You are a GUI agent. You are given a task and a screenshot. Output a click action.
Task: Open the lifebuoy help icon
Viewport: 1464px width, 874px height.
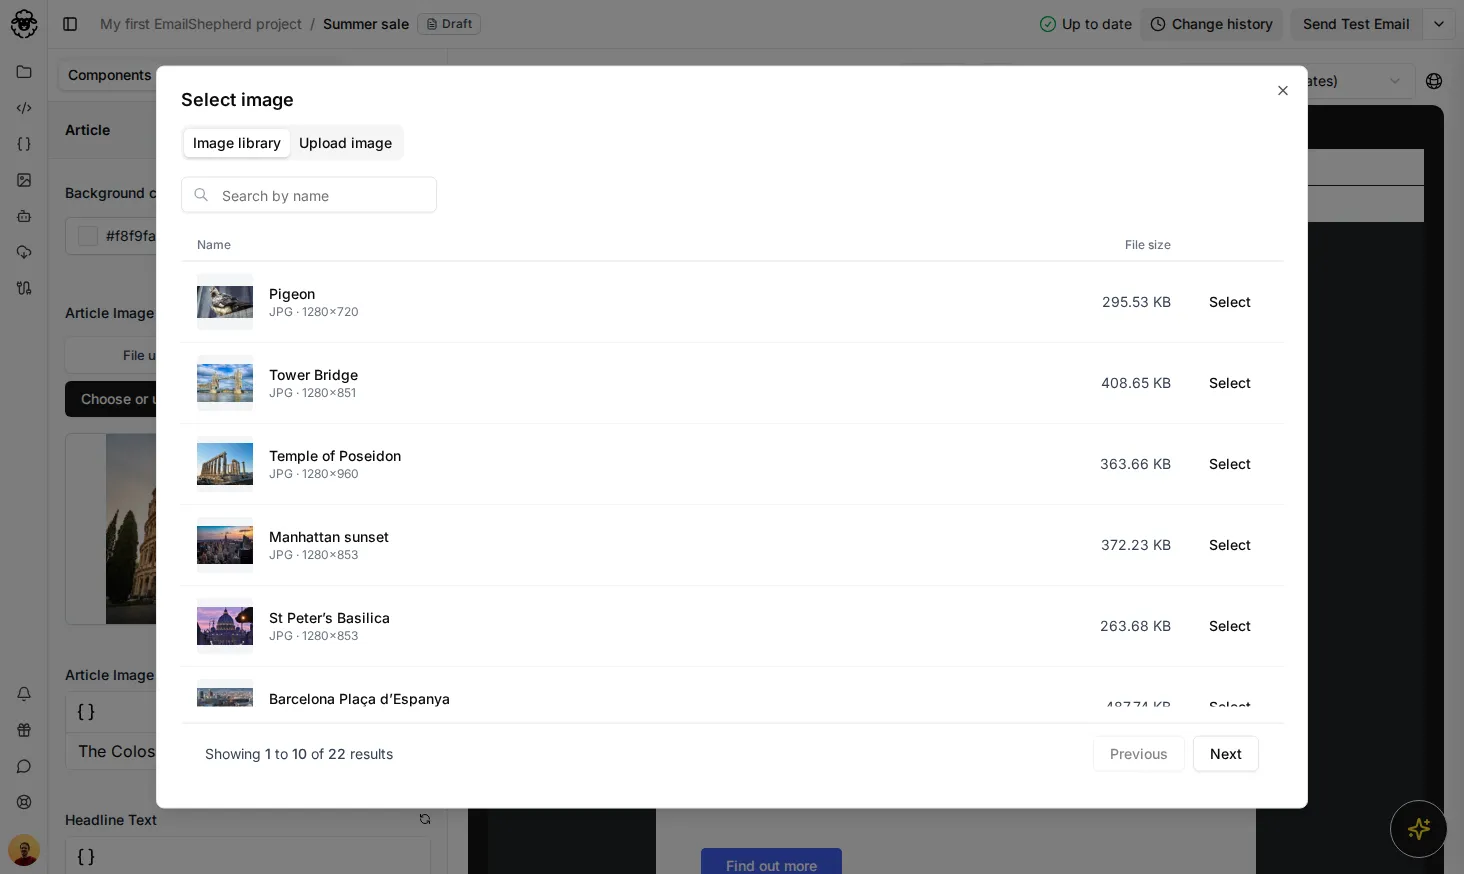(x=24, y=802)
